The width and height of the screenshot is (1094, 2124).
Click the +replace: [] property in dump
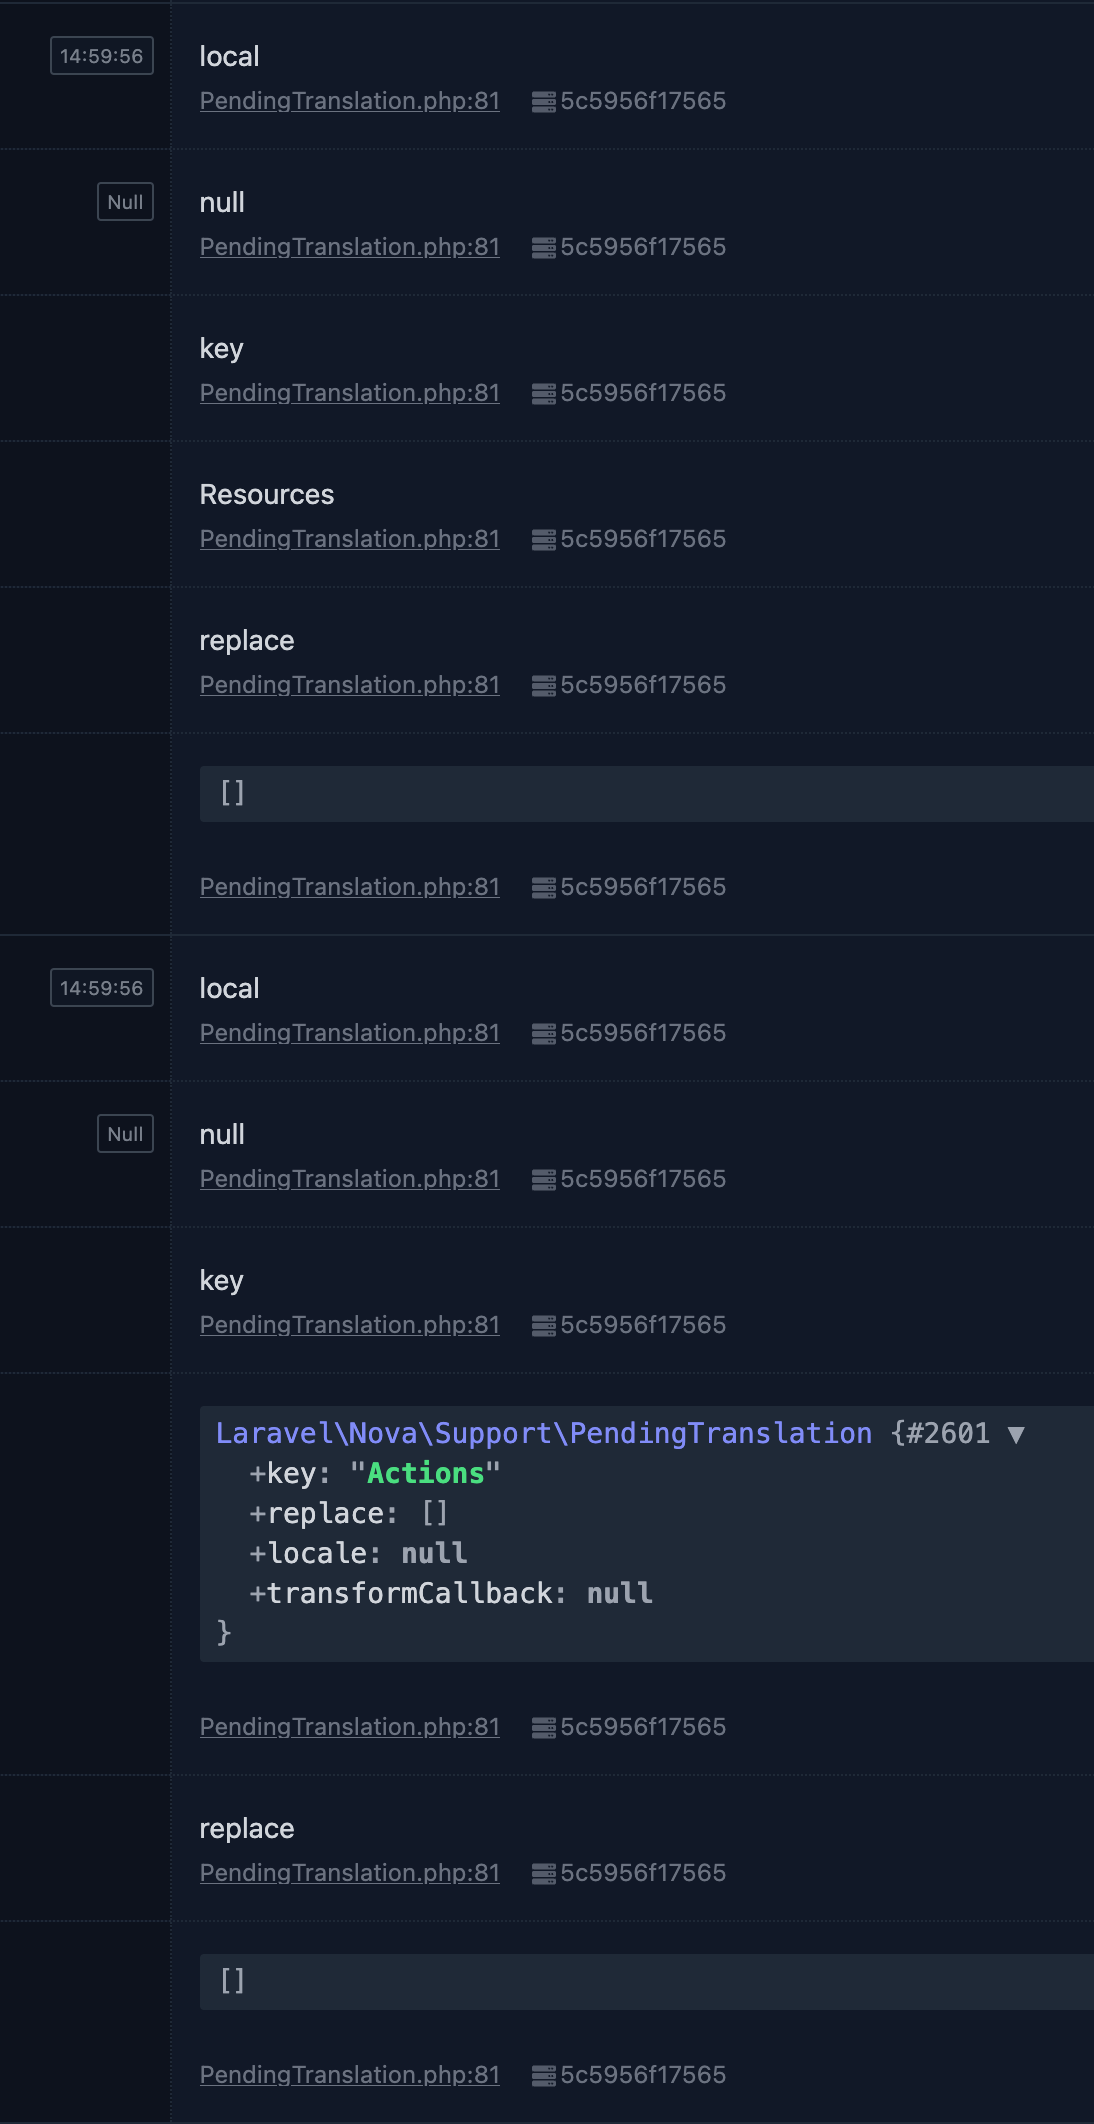point(348,1514)
